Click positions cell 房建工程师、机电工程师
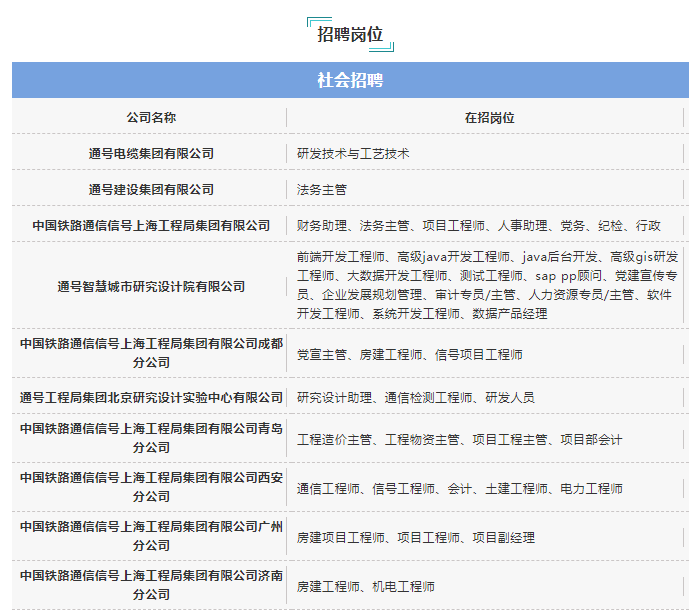700x610 pixels. tap(366, 587)
